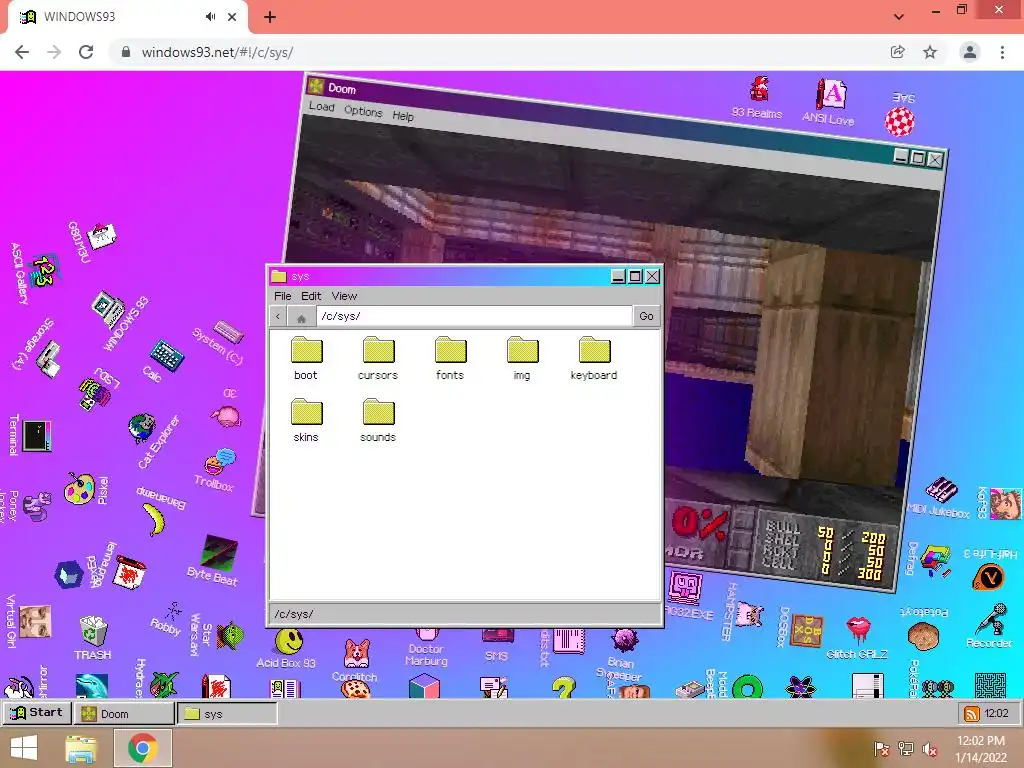Open the Windows Start menu

click(x=24, y=748)
